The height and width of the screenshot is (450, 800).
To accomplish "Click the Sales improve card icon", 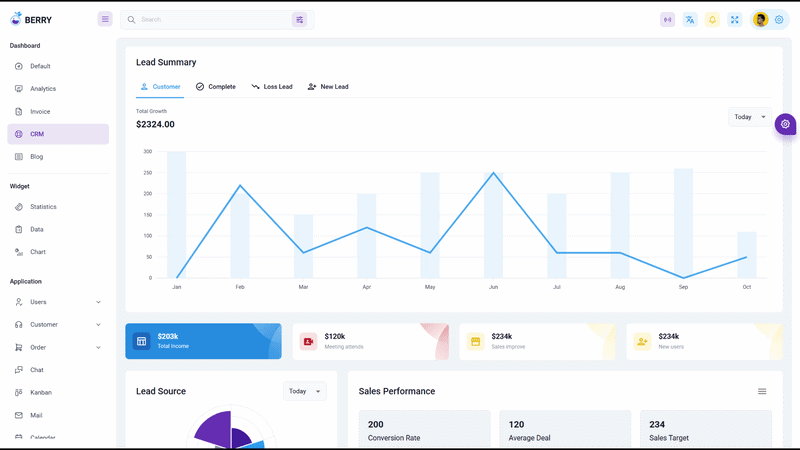I will (x=476, y=341).
